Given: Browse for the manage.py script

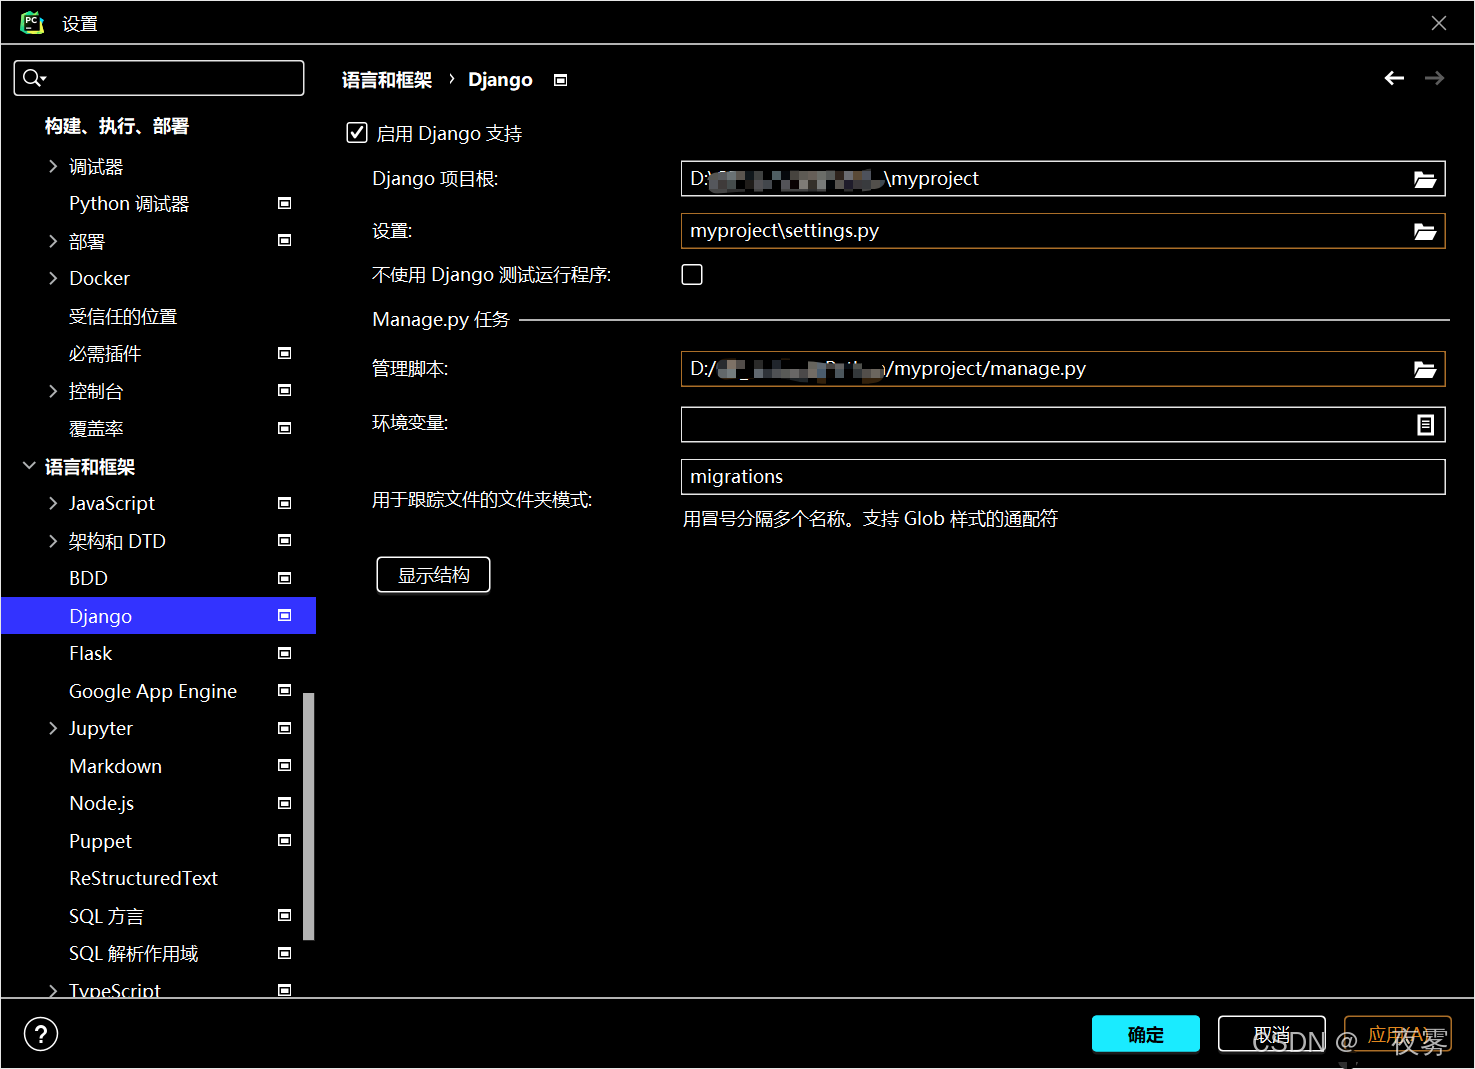Looking at the screenshot, I should [x=1424, y=369].
